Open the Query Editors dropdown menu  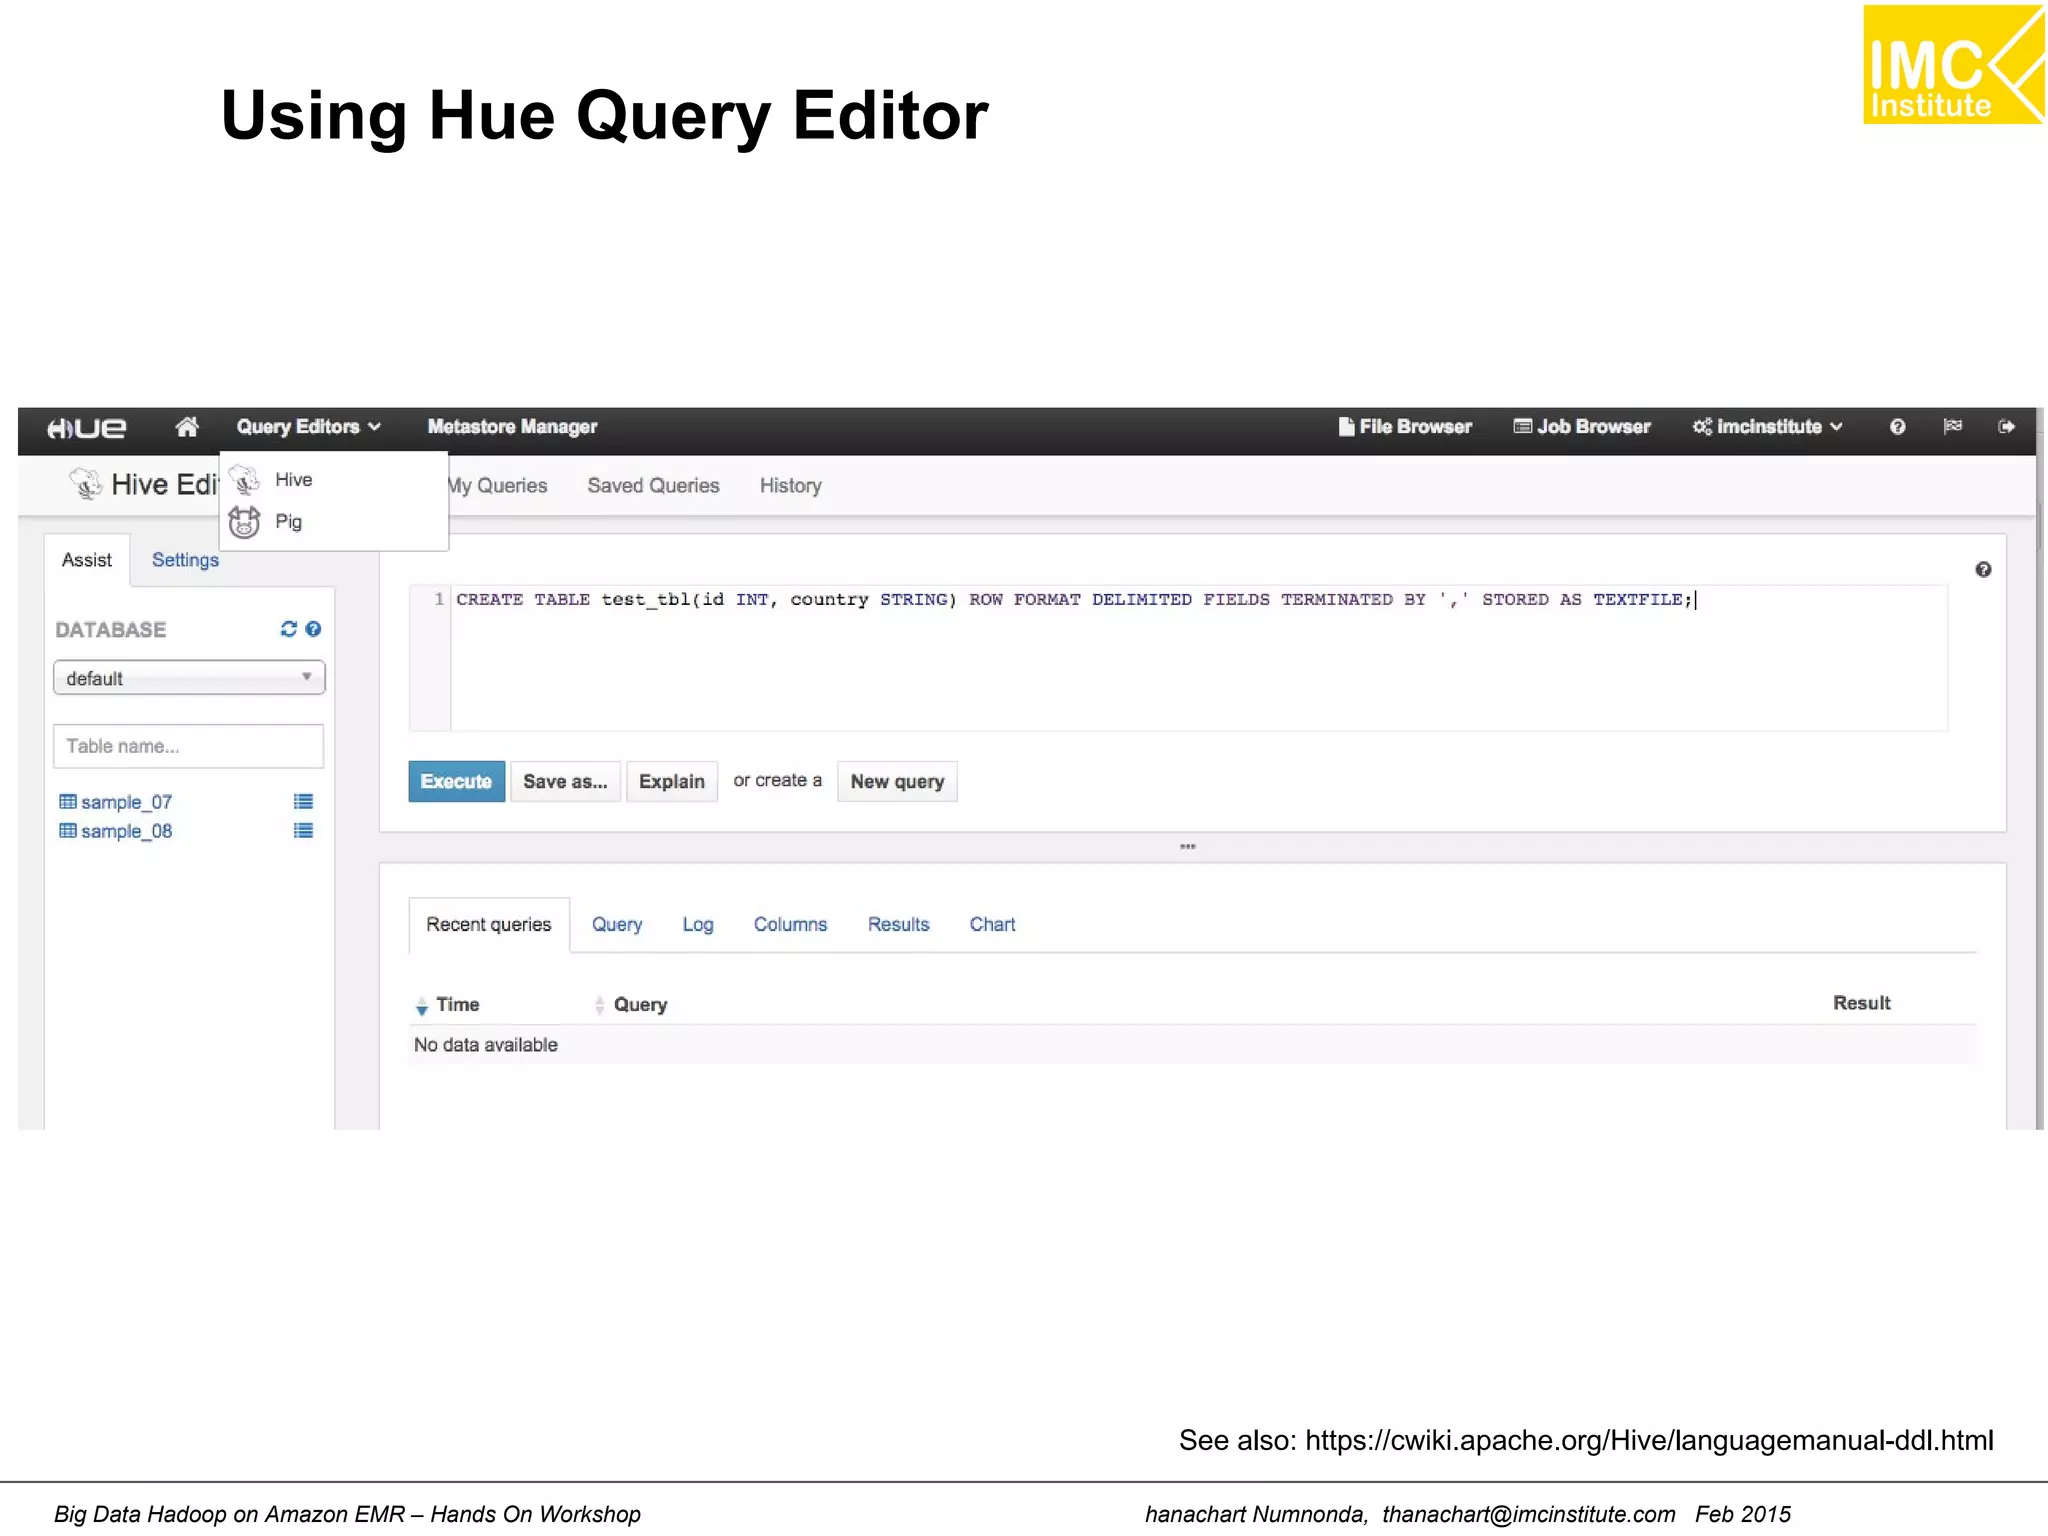[x=308, y=427]
